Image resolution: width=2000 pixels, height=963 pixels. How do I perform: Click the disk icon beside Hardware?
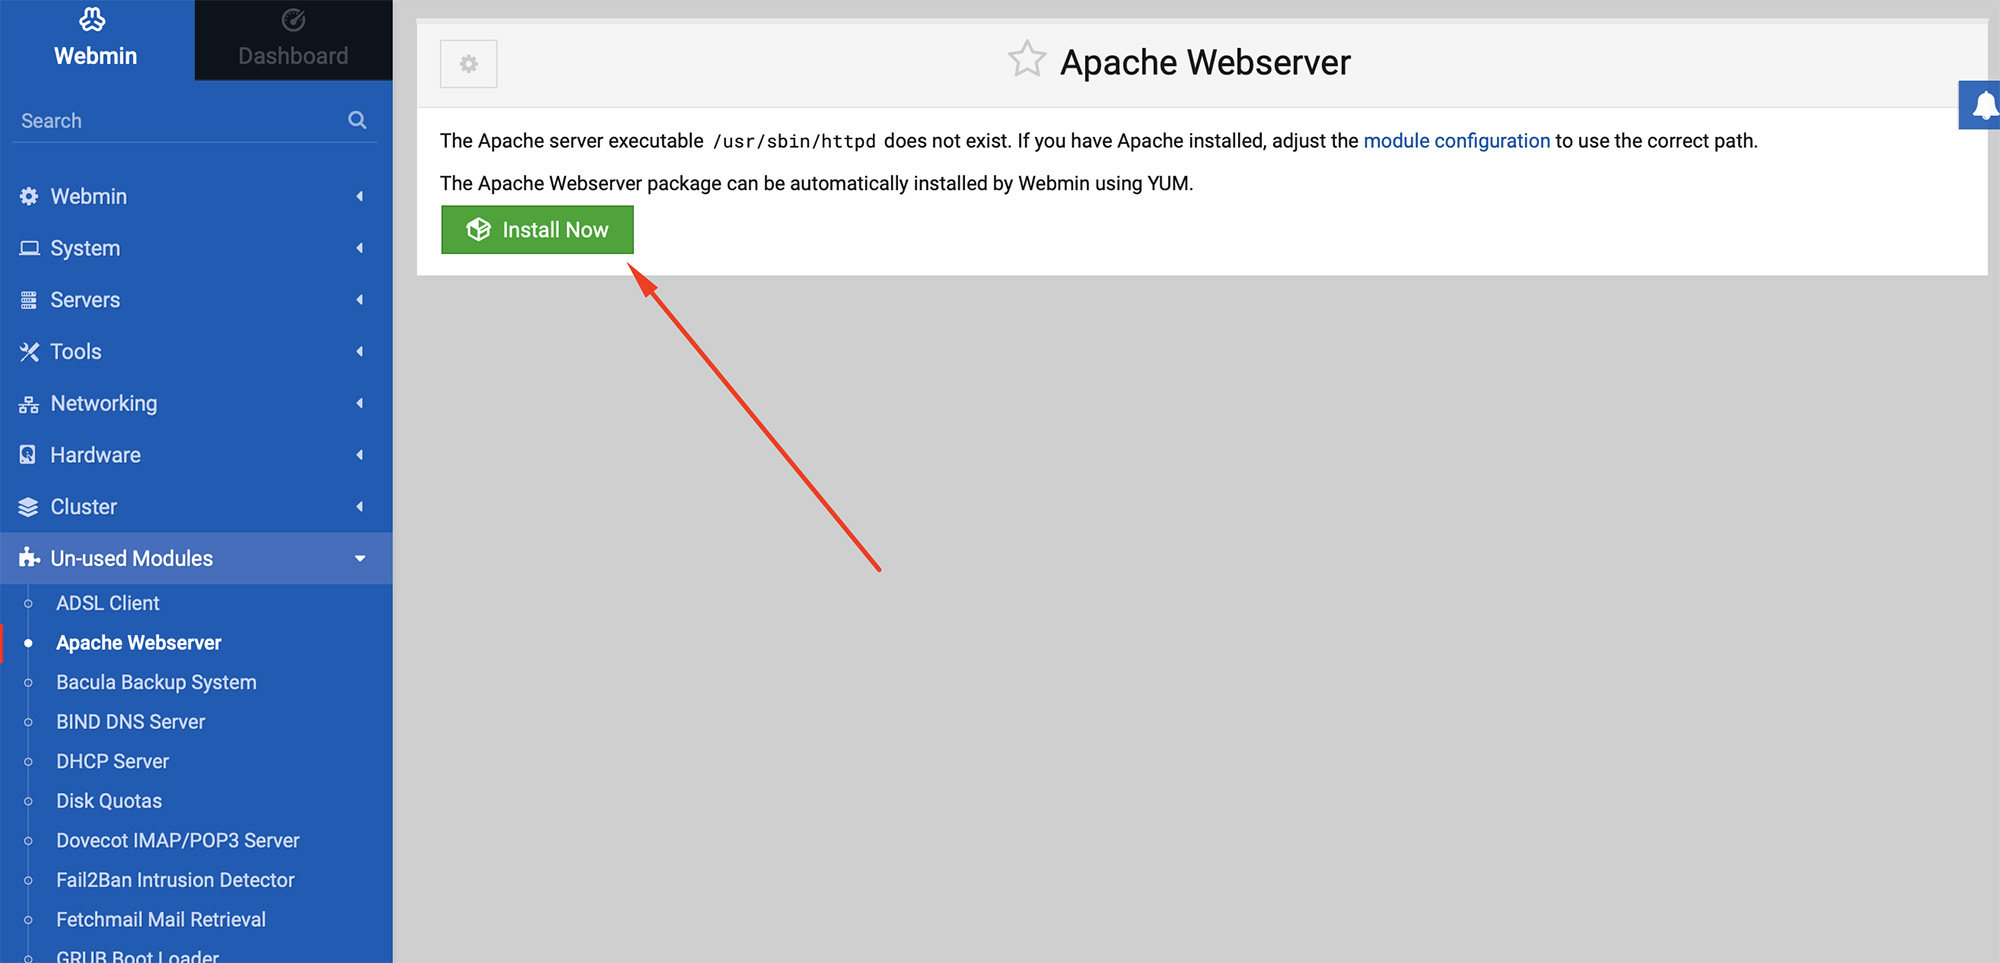pos(28,455)
